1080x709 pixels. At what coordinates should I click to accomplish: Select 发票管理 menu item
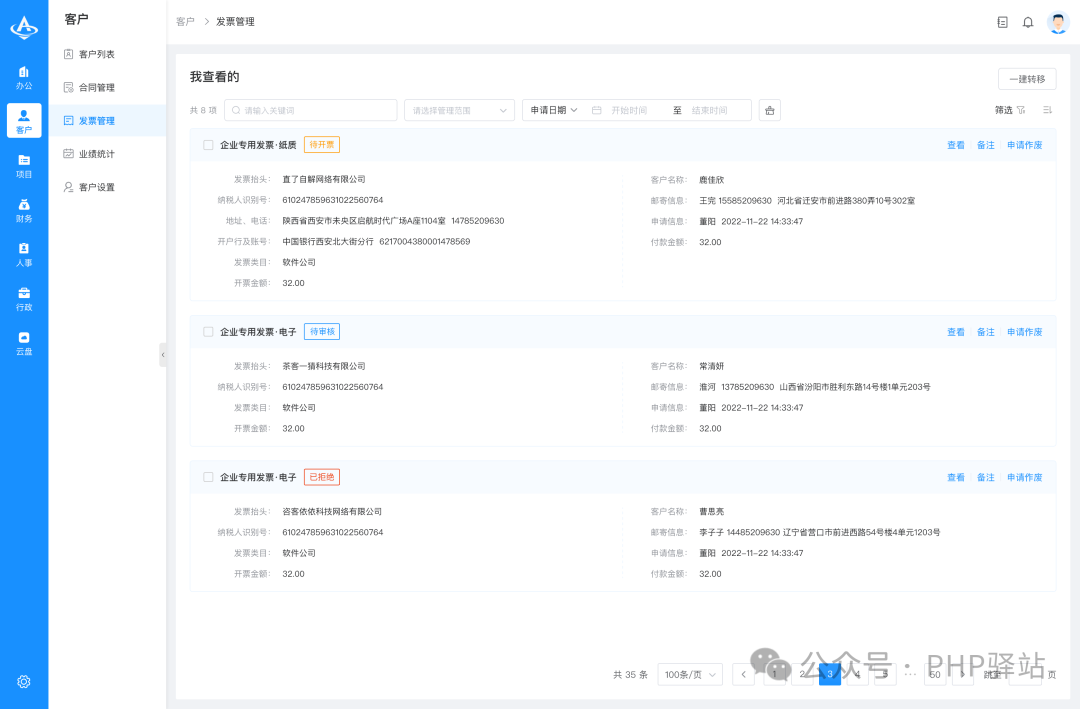(107, 121)
